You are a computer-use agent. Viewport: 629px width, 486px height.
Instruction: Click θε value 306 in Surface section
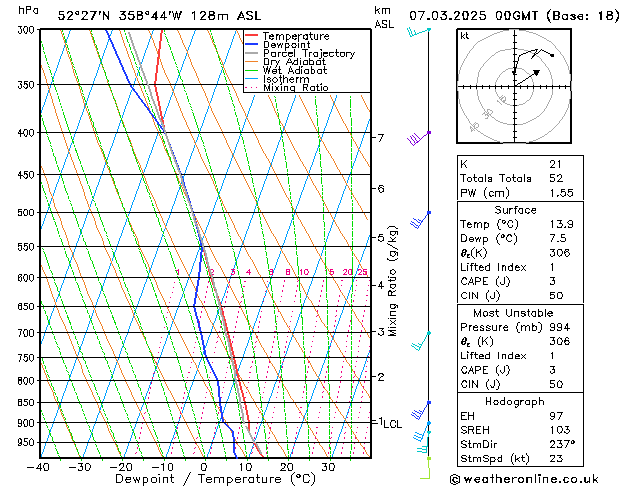click(560, 253)
